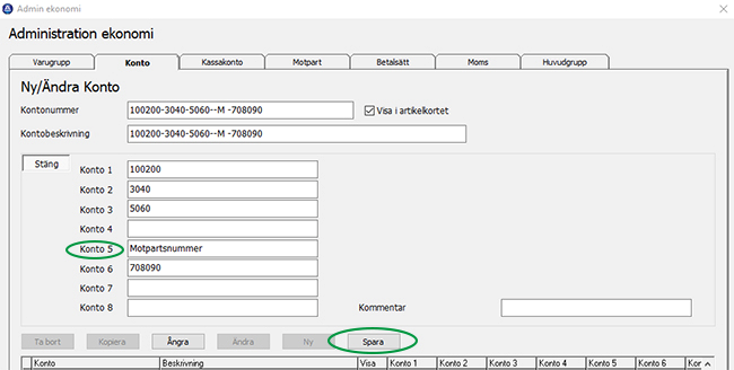Viewport: 734px width, 370px height.
Task: Save the account with Spara button
Action: point(373,342)
